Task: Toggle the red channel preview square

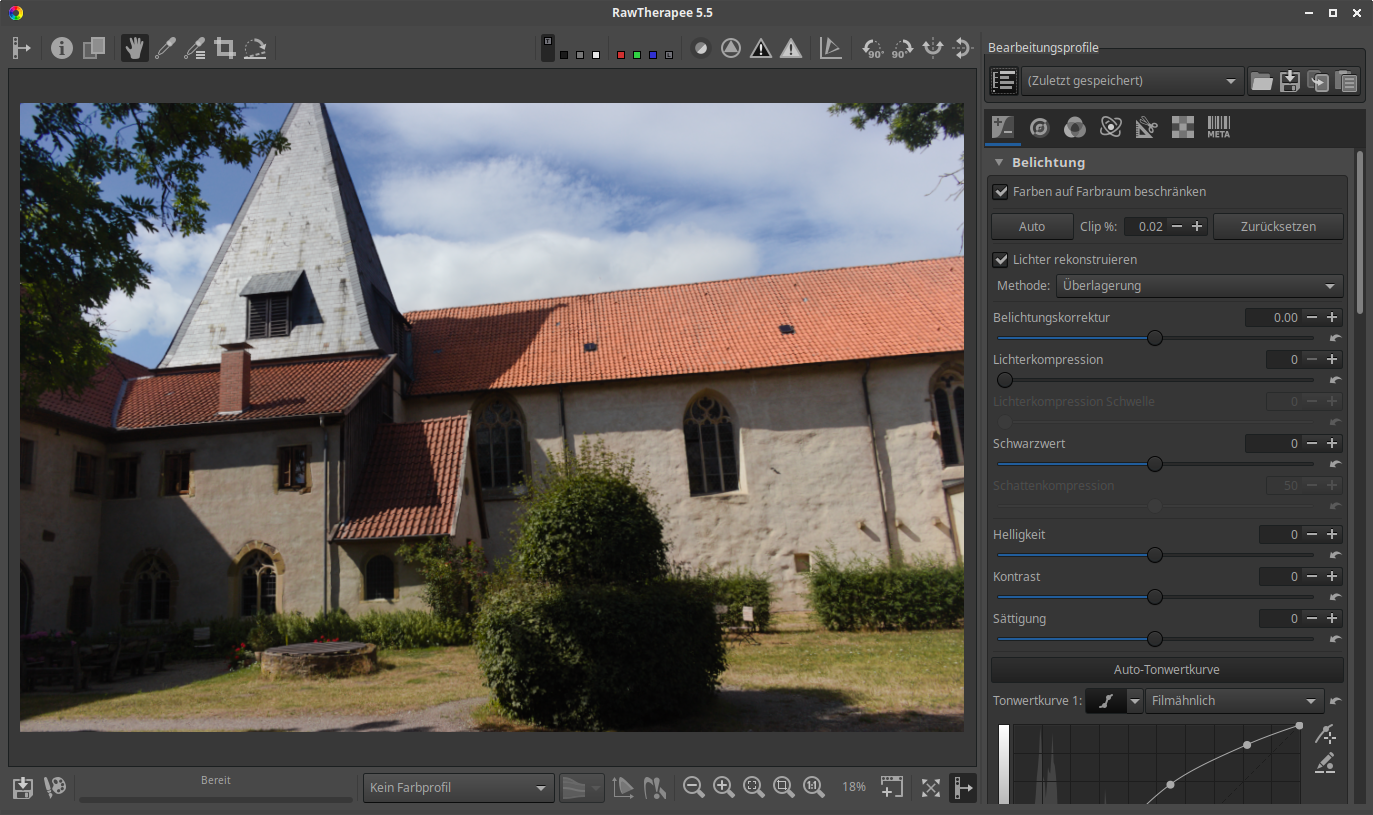Action: pos(621,54)
